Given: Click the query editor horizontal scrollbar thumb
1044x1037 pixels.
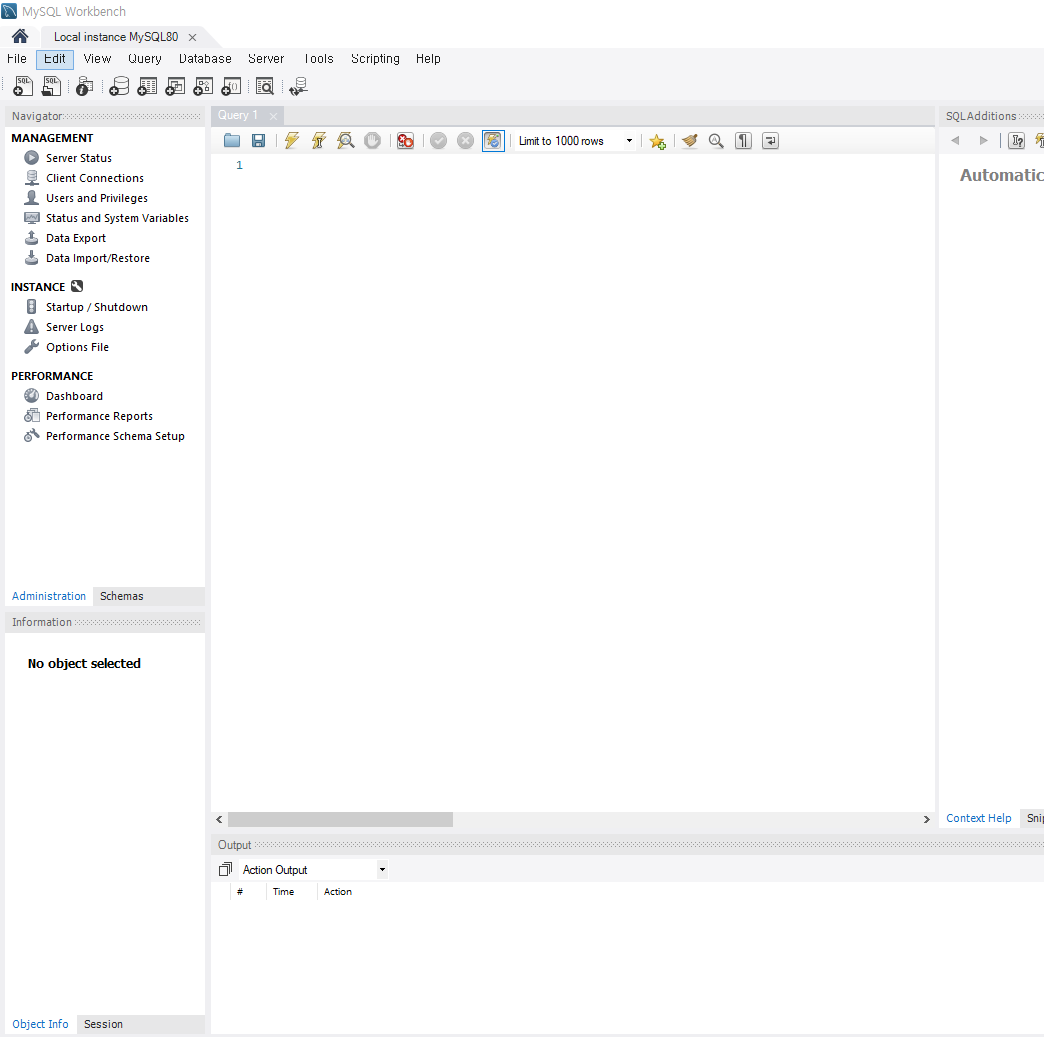Looking at the screenshot, I should 340,819.
